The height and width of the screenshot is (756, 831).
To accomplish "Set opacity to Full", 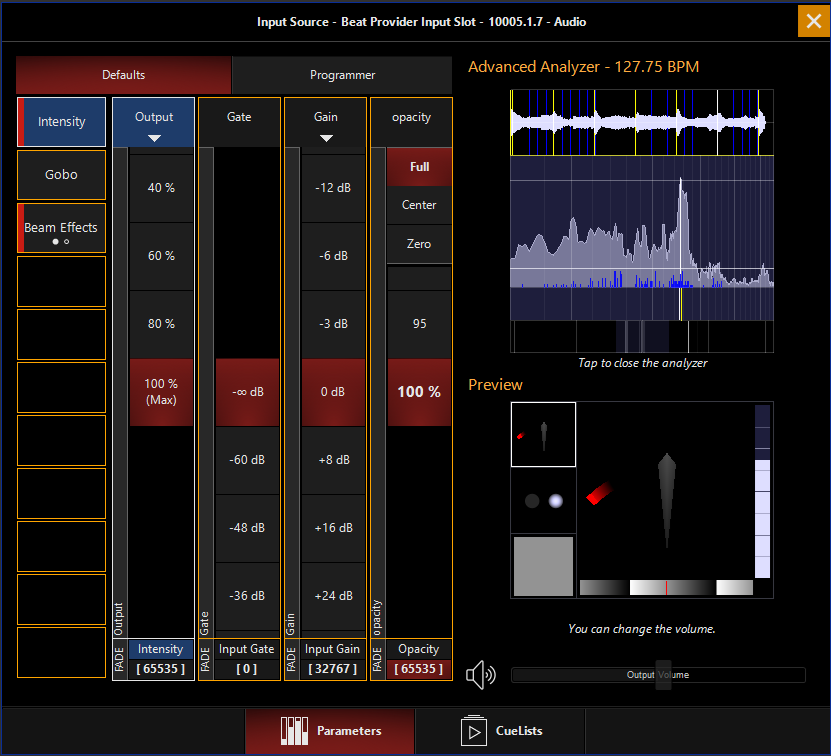I will [x=419, y=167].
